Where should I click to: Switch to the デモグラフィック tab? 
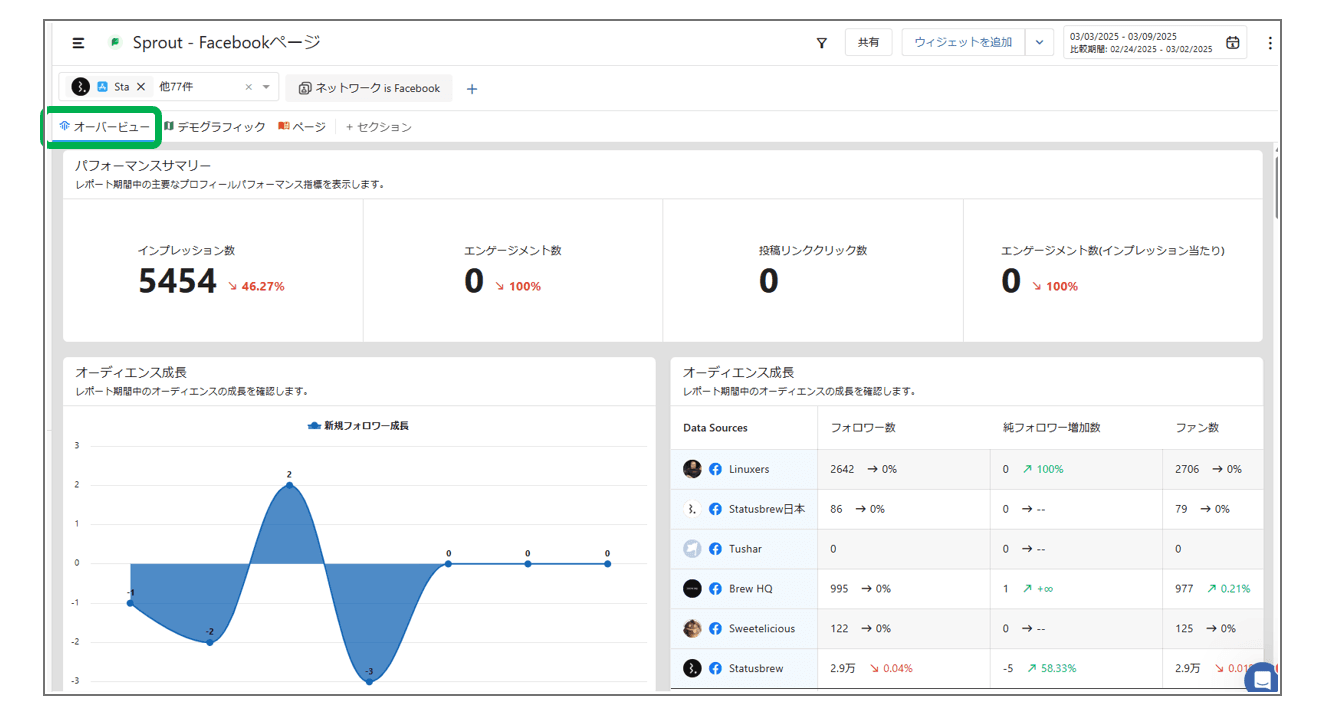(x=215, y=127)
